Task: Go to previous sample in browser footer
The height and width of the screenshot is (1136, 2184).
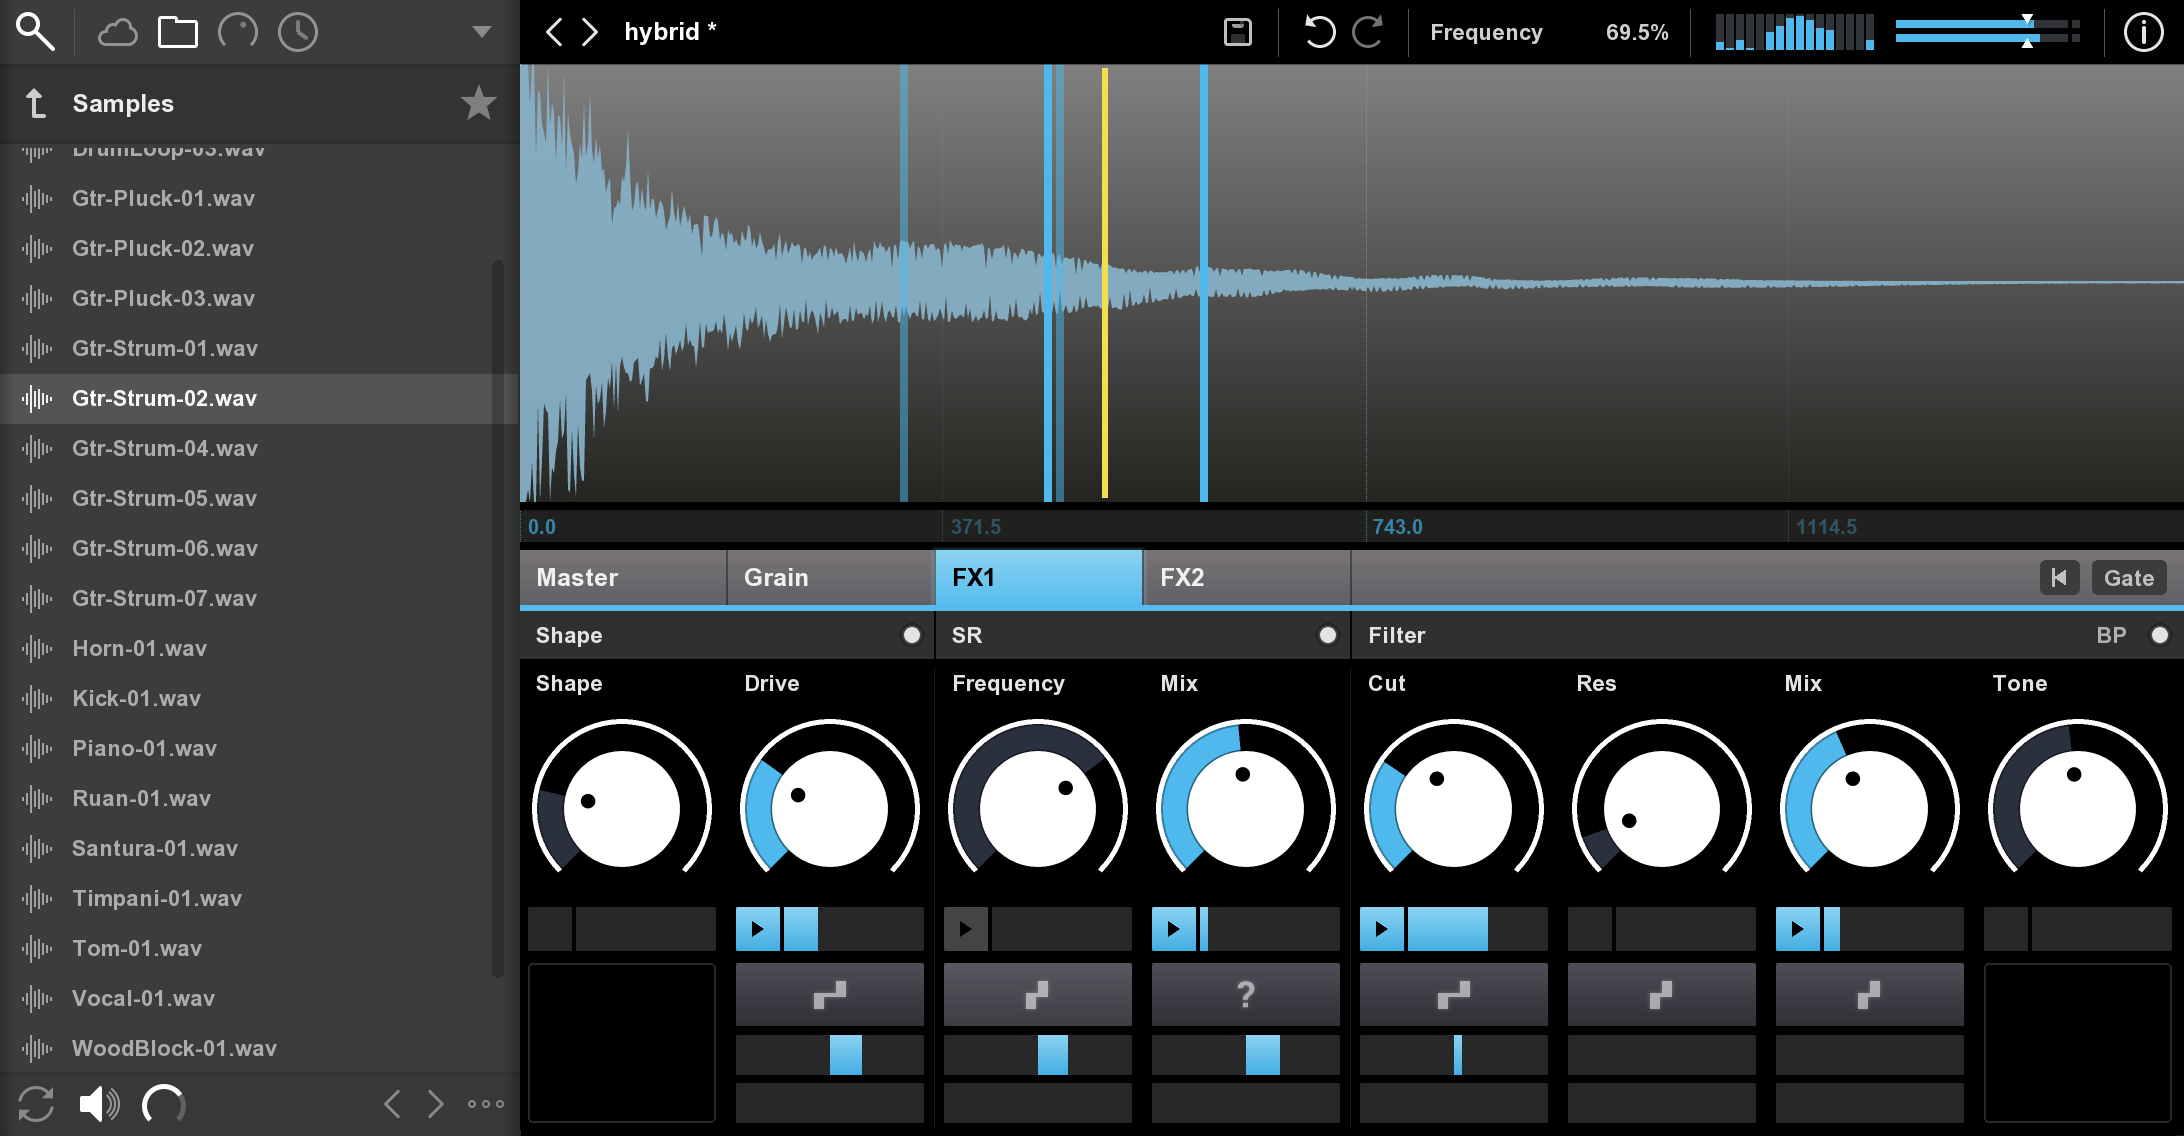Action: pyautogui.click(x=392, y=1104)
